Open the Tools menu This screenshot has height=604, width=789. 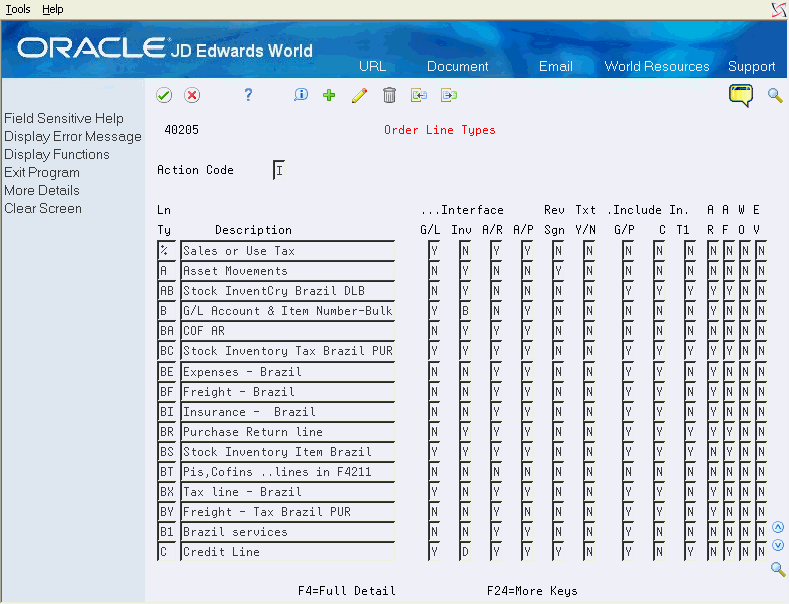[18, 9]
